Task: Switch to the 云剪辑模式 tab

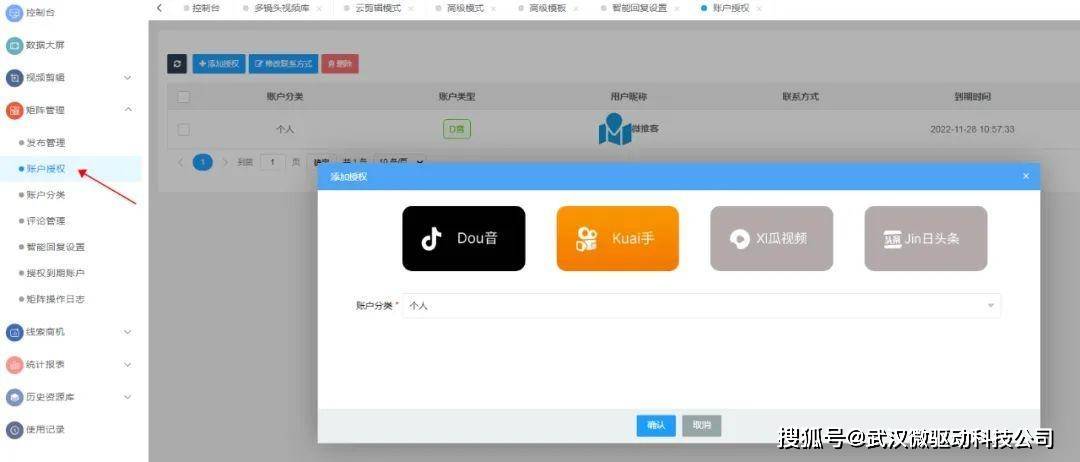Action: pyautogui.click(x=378, y=8)
